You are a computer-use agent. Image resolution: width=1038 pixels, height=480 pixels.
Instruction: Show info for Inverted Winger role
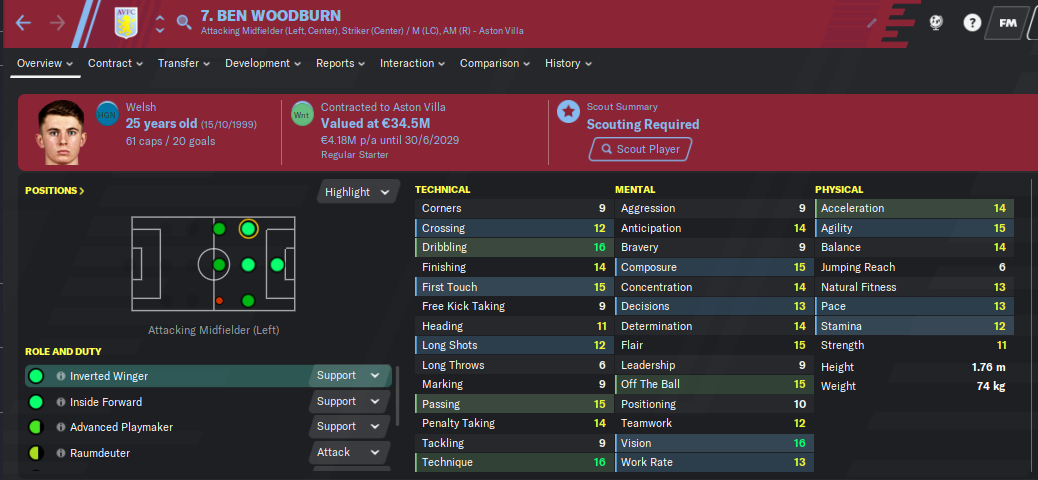(61, 376)
